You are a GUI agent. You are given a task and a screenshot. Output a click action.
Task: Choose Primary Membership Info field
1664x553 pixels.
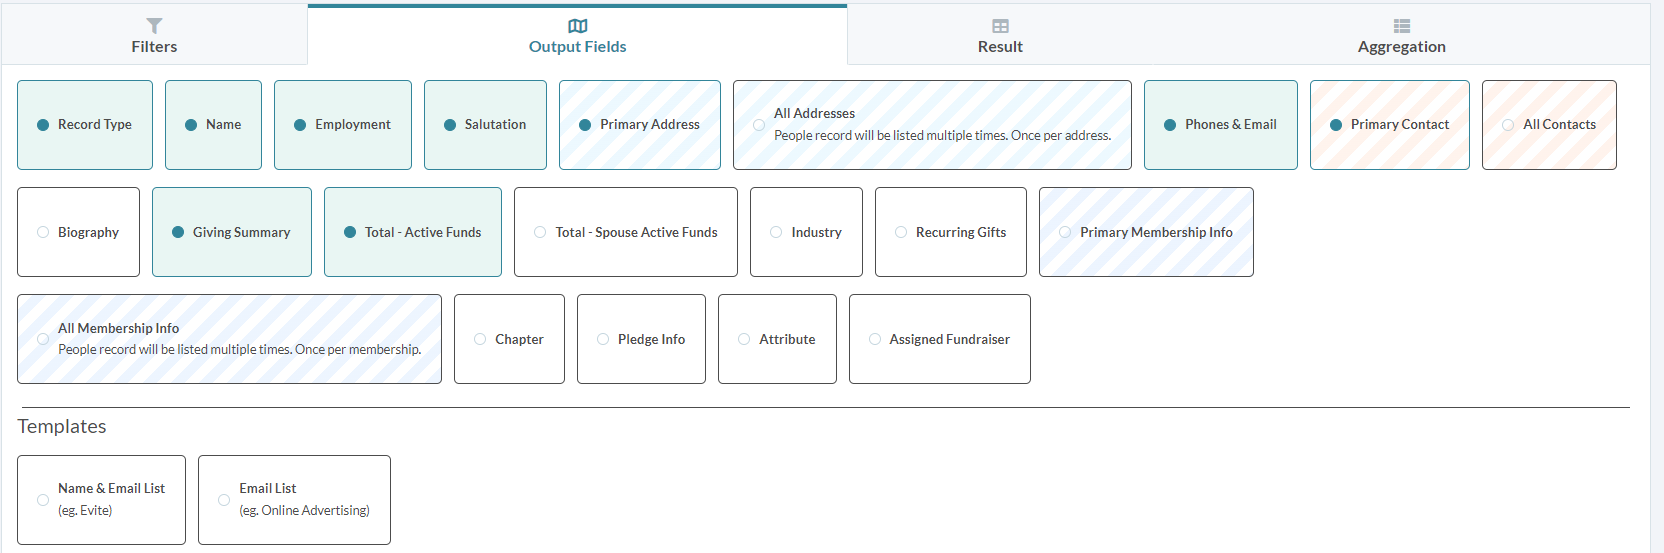tap(1146, 232)
